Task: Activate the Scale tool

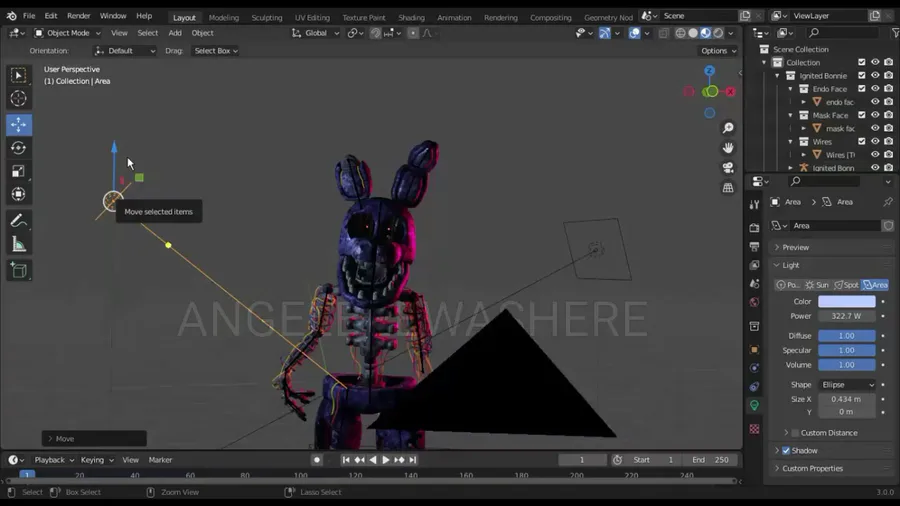Action: (x=18, y=171)
